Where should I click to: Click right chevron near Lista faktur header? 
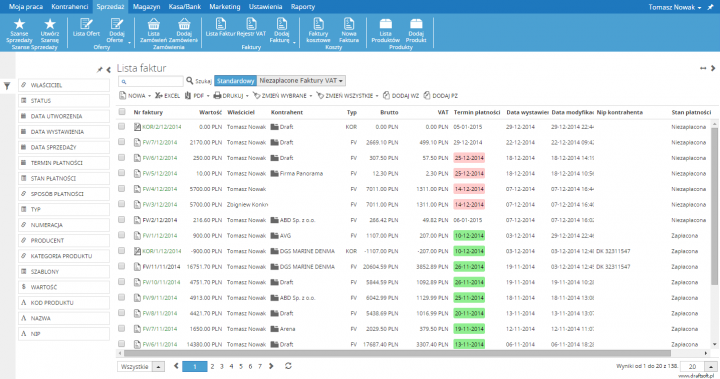pyautogui.click(x=713, y=68)
